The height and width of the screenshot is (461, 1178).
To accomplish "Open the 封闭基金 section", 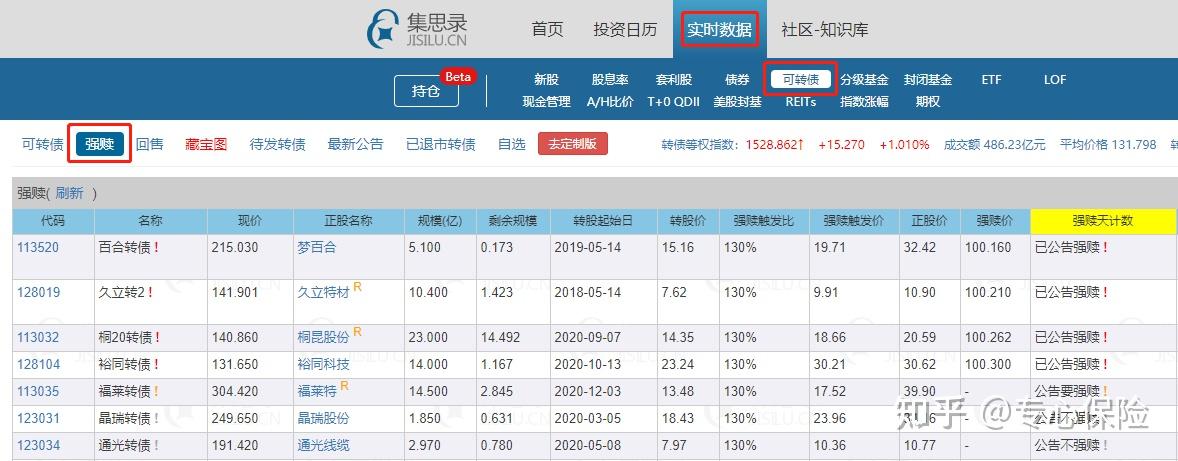I will tap(928, 80).
